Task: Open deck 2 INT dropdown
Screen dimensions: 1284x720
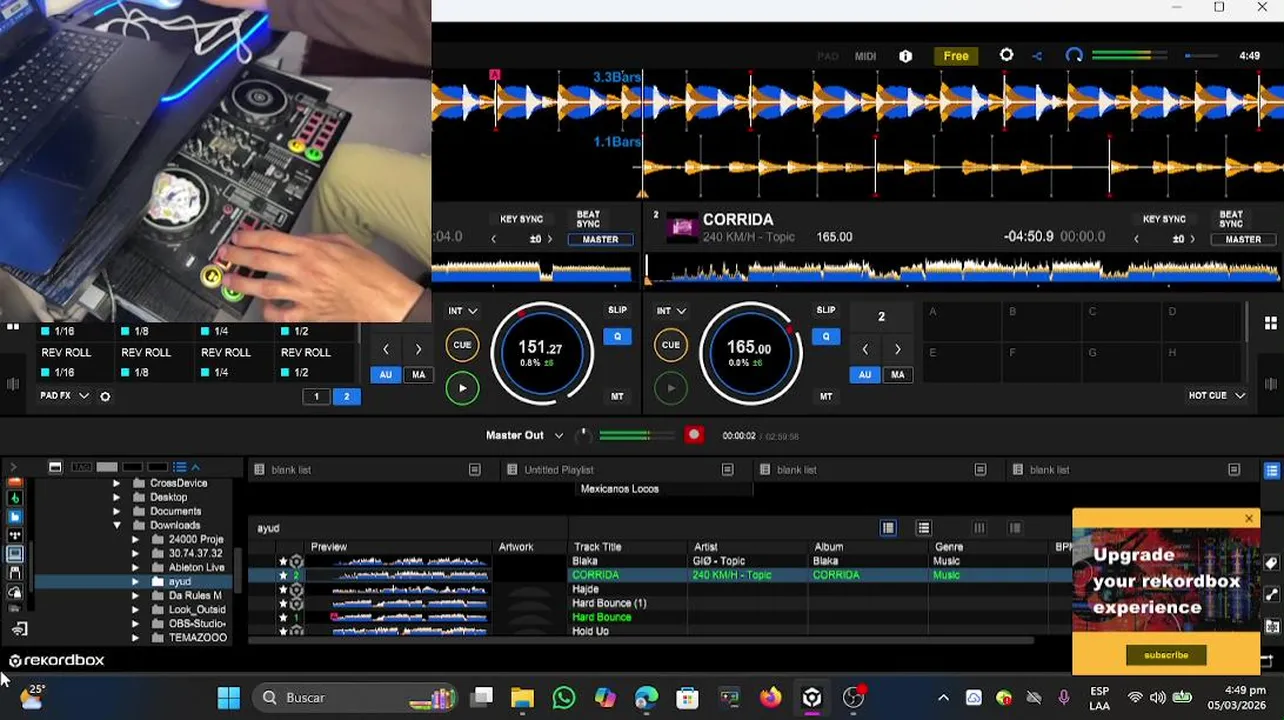Action: click(671, 311)
